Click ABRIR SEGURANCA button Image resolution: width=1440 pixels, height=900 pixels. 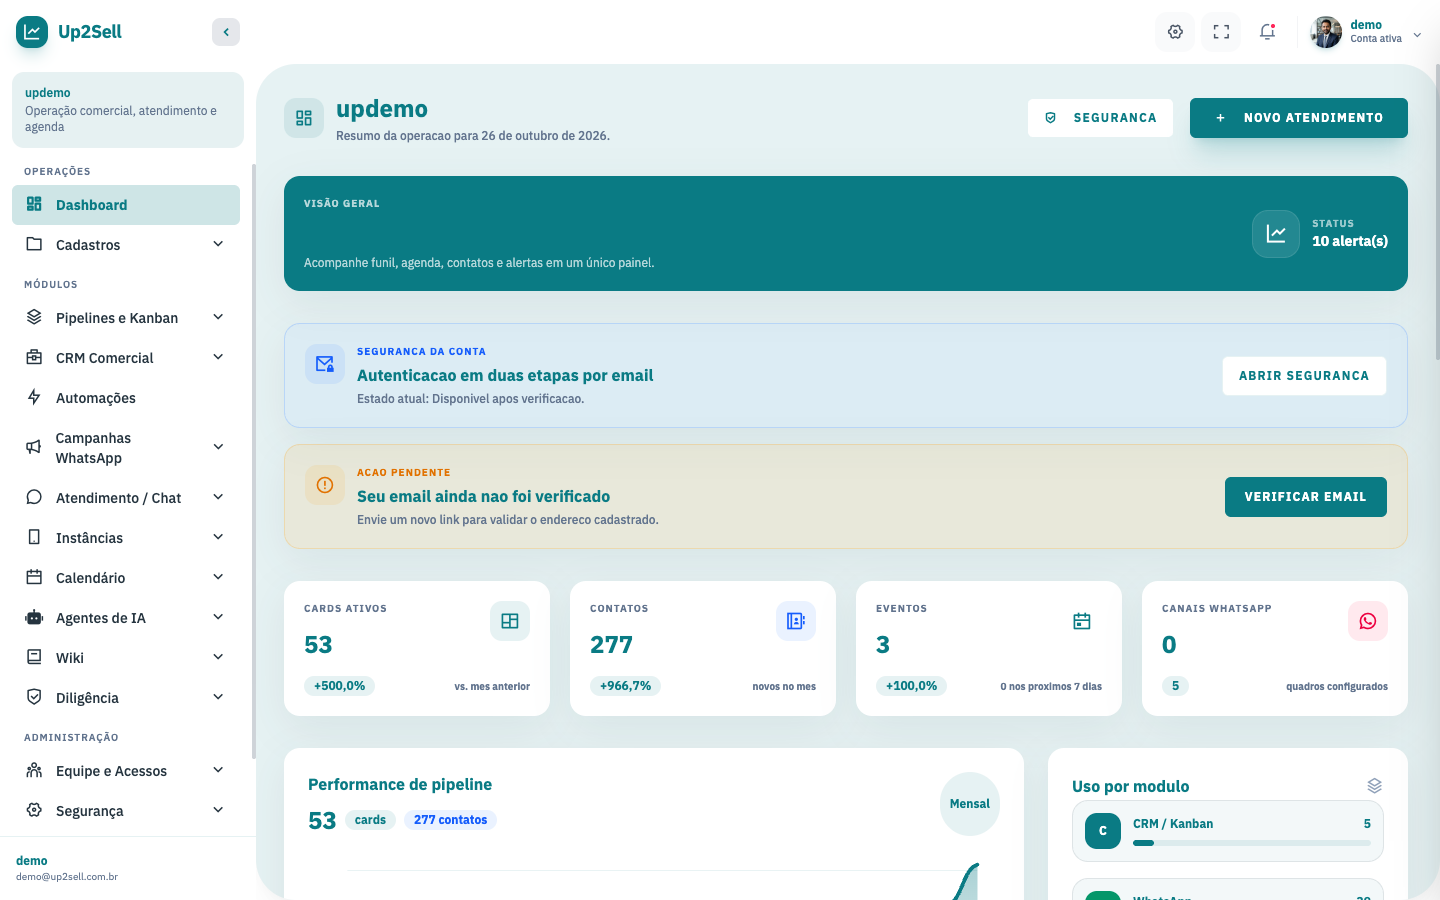pos(1304,376)
